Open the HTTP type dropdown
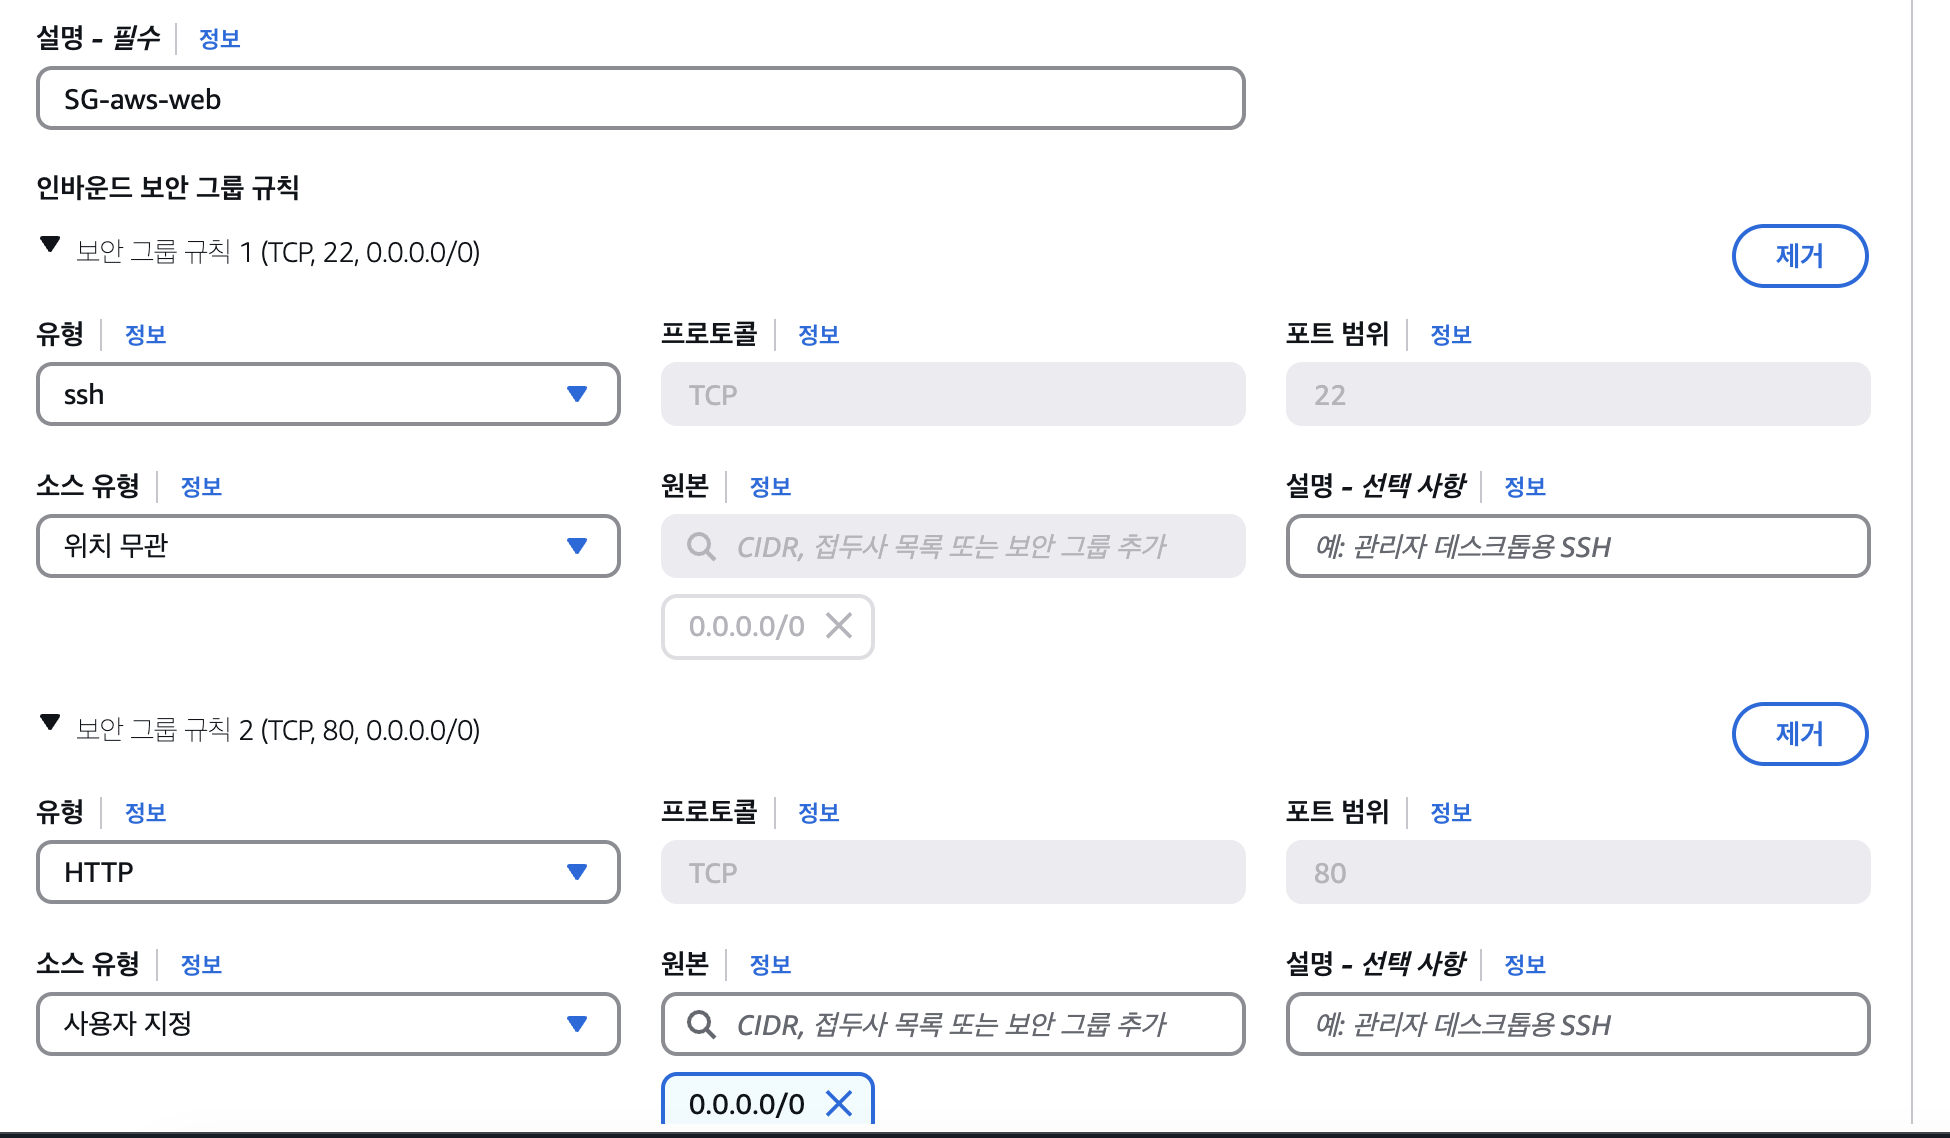Viewport: 1950px width, 1138px height. (x=328, y=872)
